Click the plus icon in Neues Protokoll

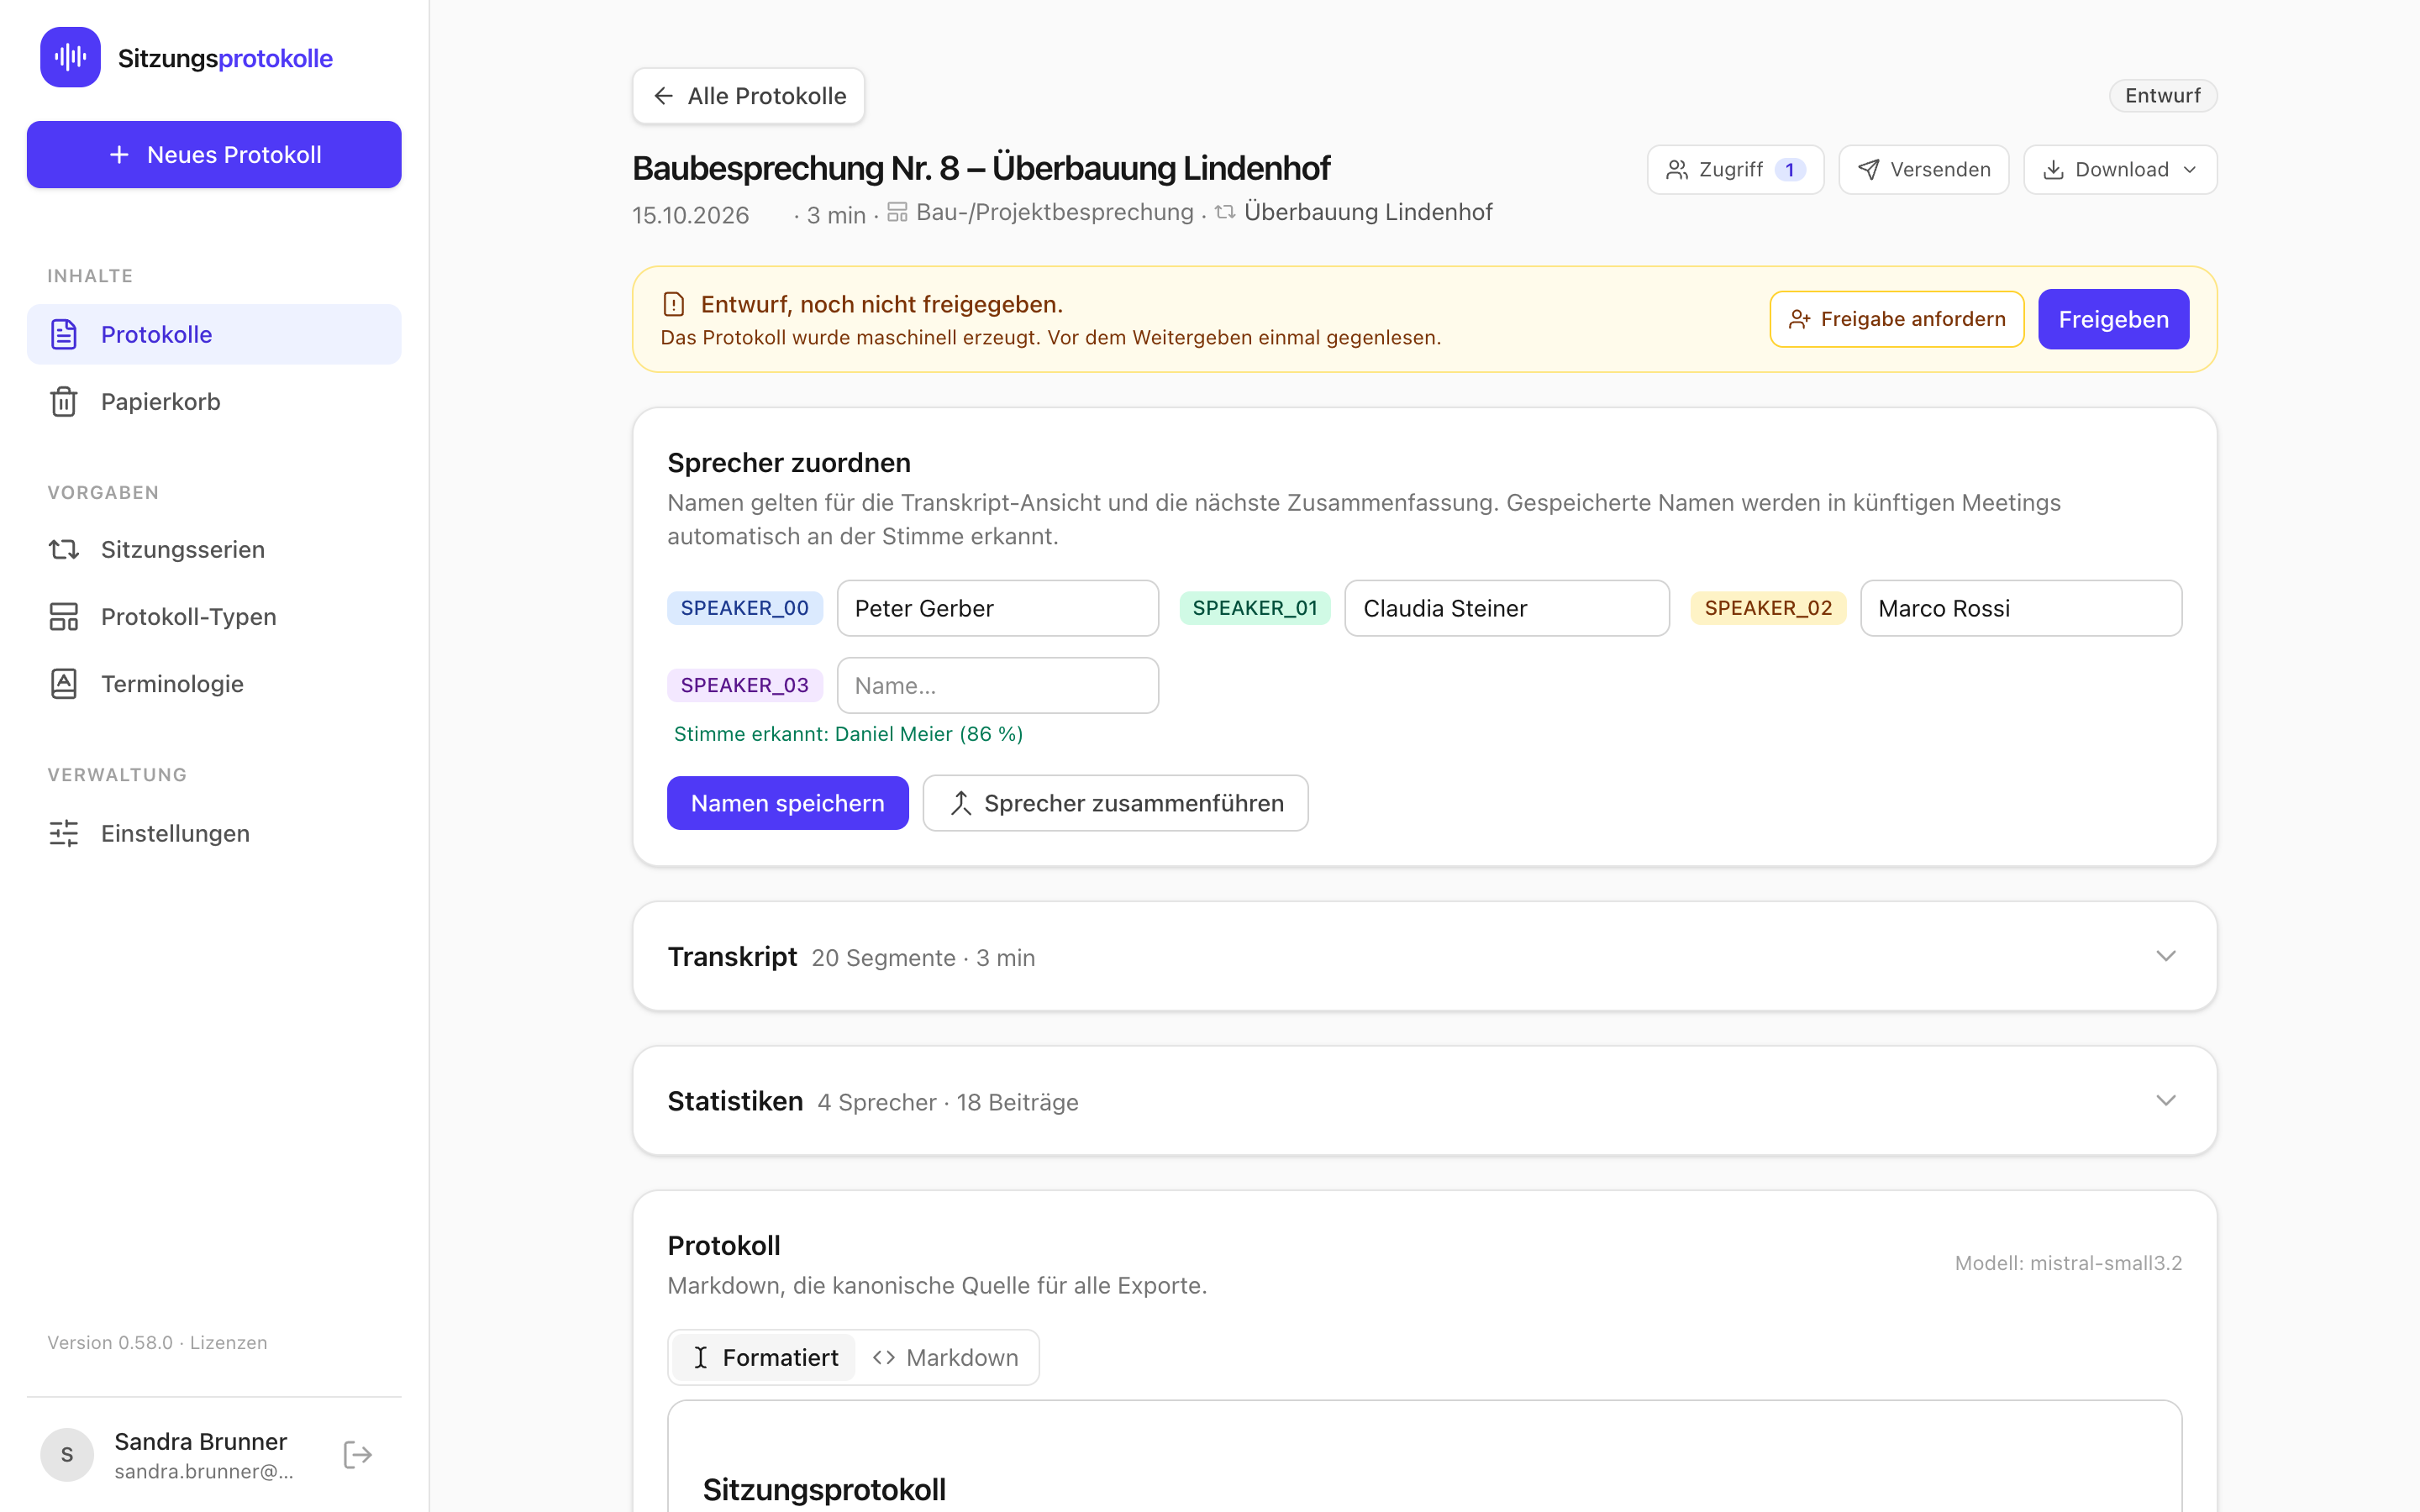click(119, 155)
